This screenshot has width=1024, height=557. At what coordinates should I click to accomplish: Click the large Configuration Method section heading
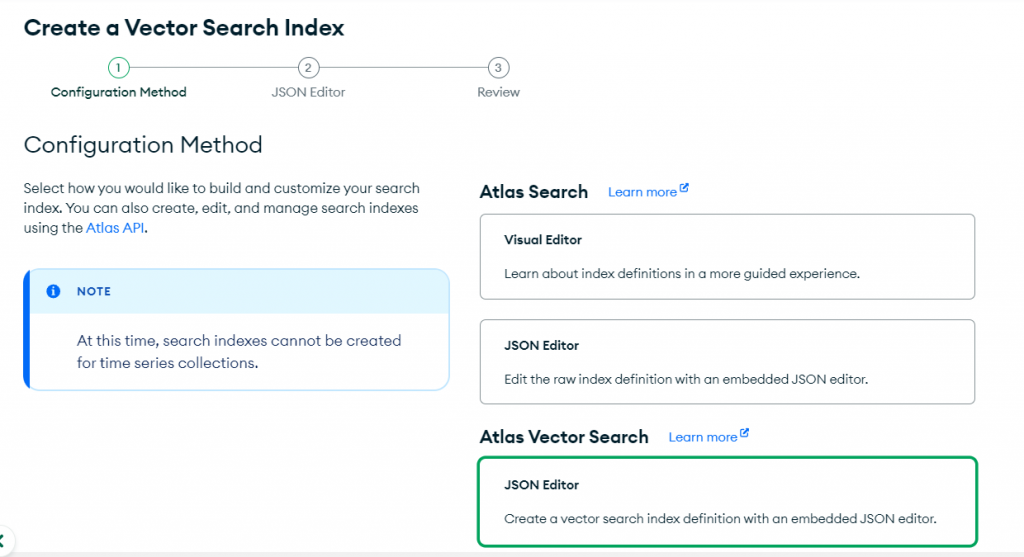tap(143, 145)
